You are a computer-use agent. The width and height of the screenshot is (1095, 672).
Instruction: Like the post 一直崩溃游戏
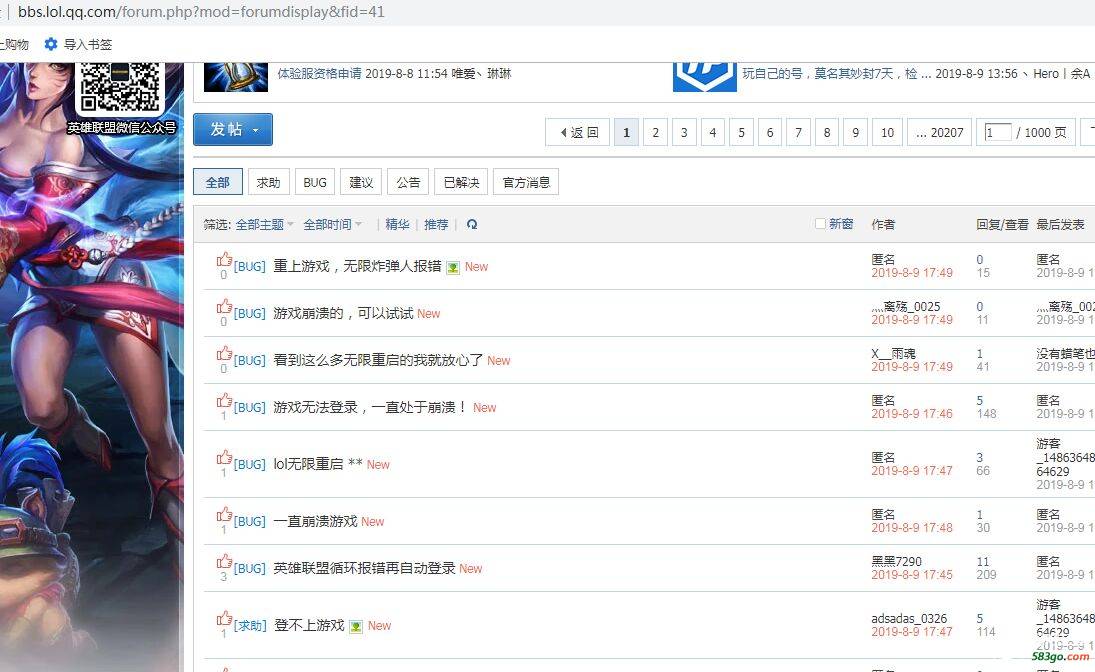223,515
